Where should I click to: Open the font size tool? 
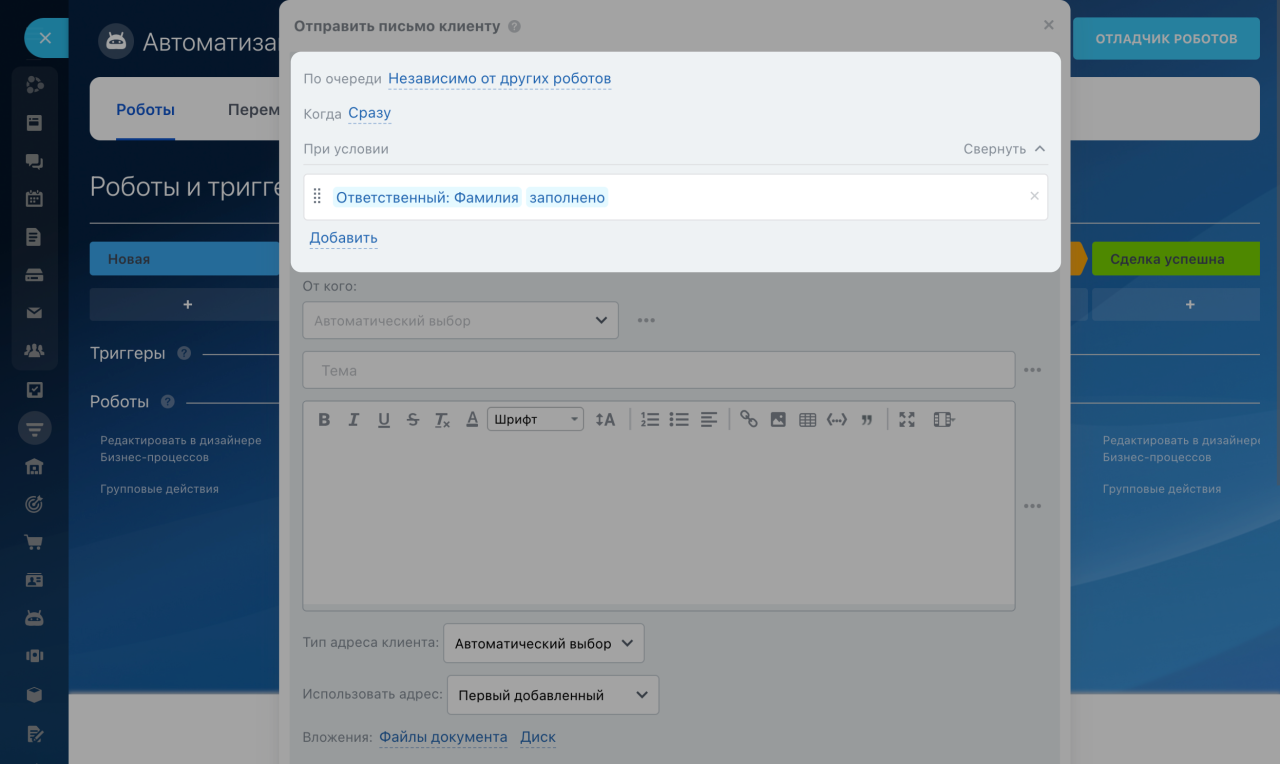point(605,420)
